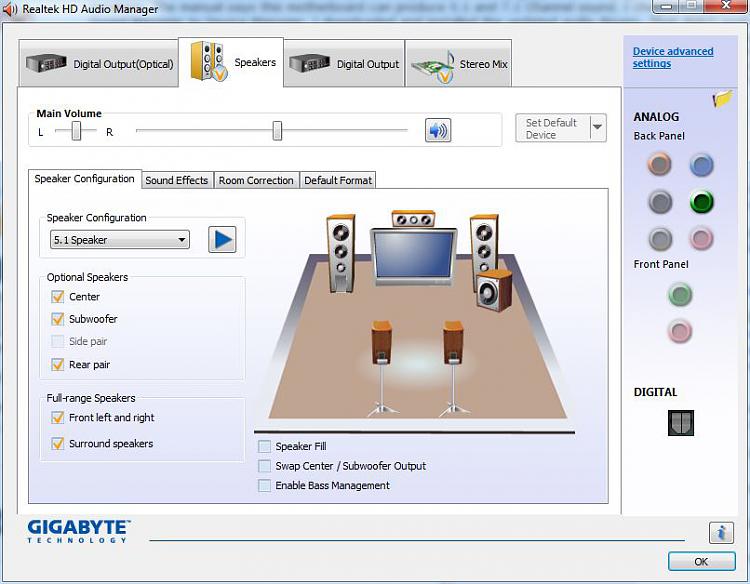Click the Realtek title bar speaker icon
750x584 pixels.
10,9
